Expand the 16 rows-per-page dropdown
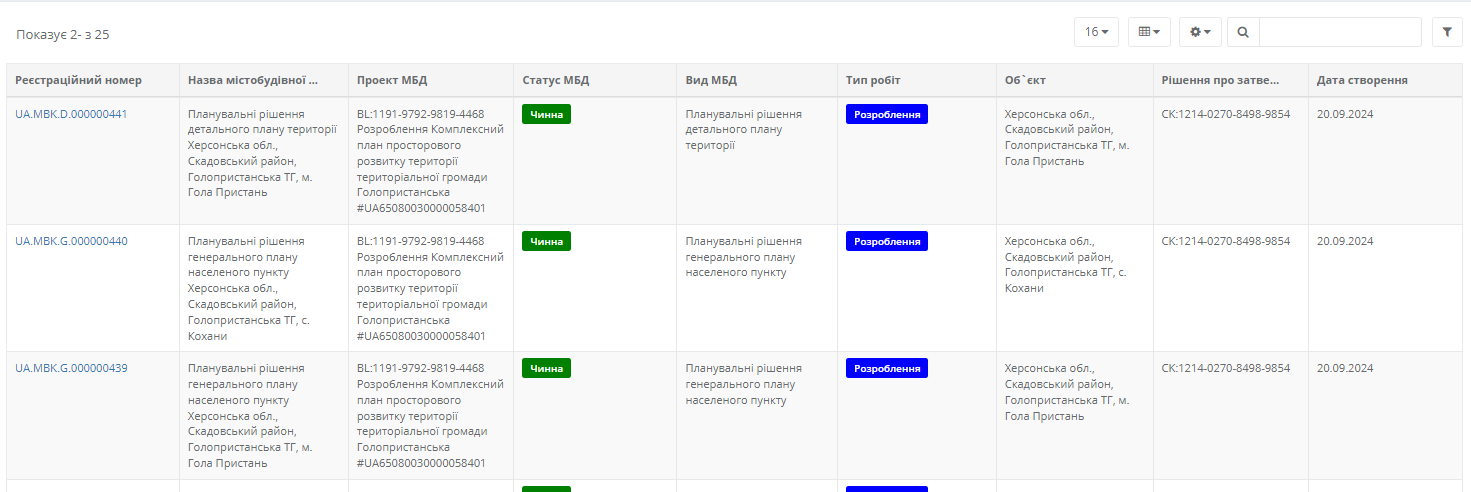Image resolution: width=1471 pixels, height=492 pixels. (1096, 32)
